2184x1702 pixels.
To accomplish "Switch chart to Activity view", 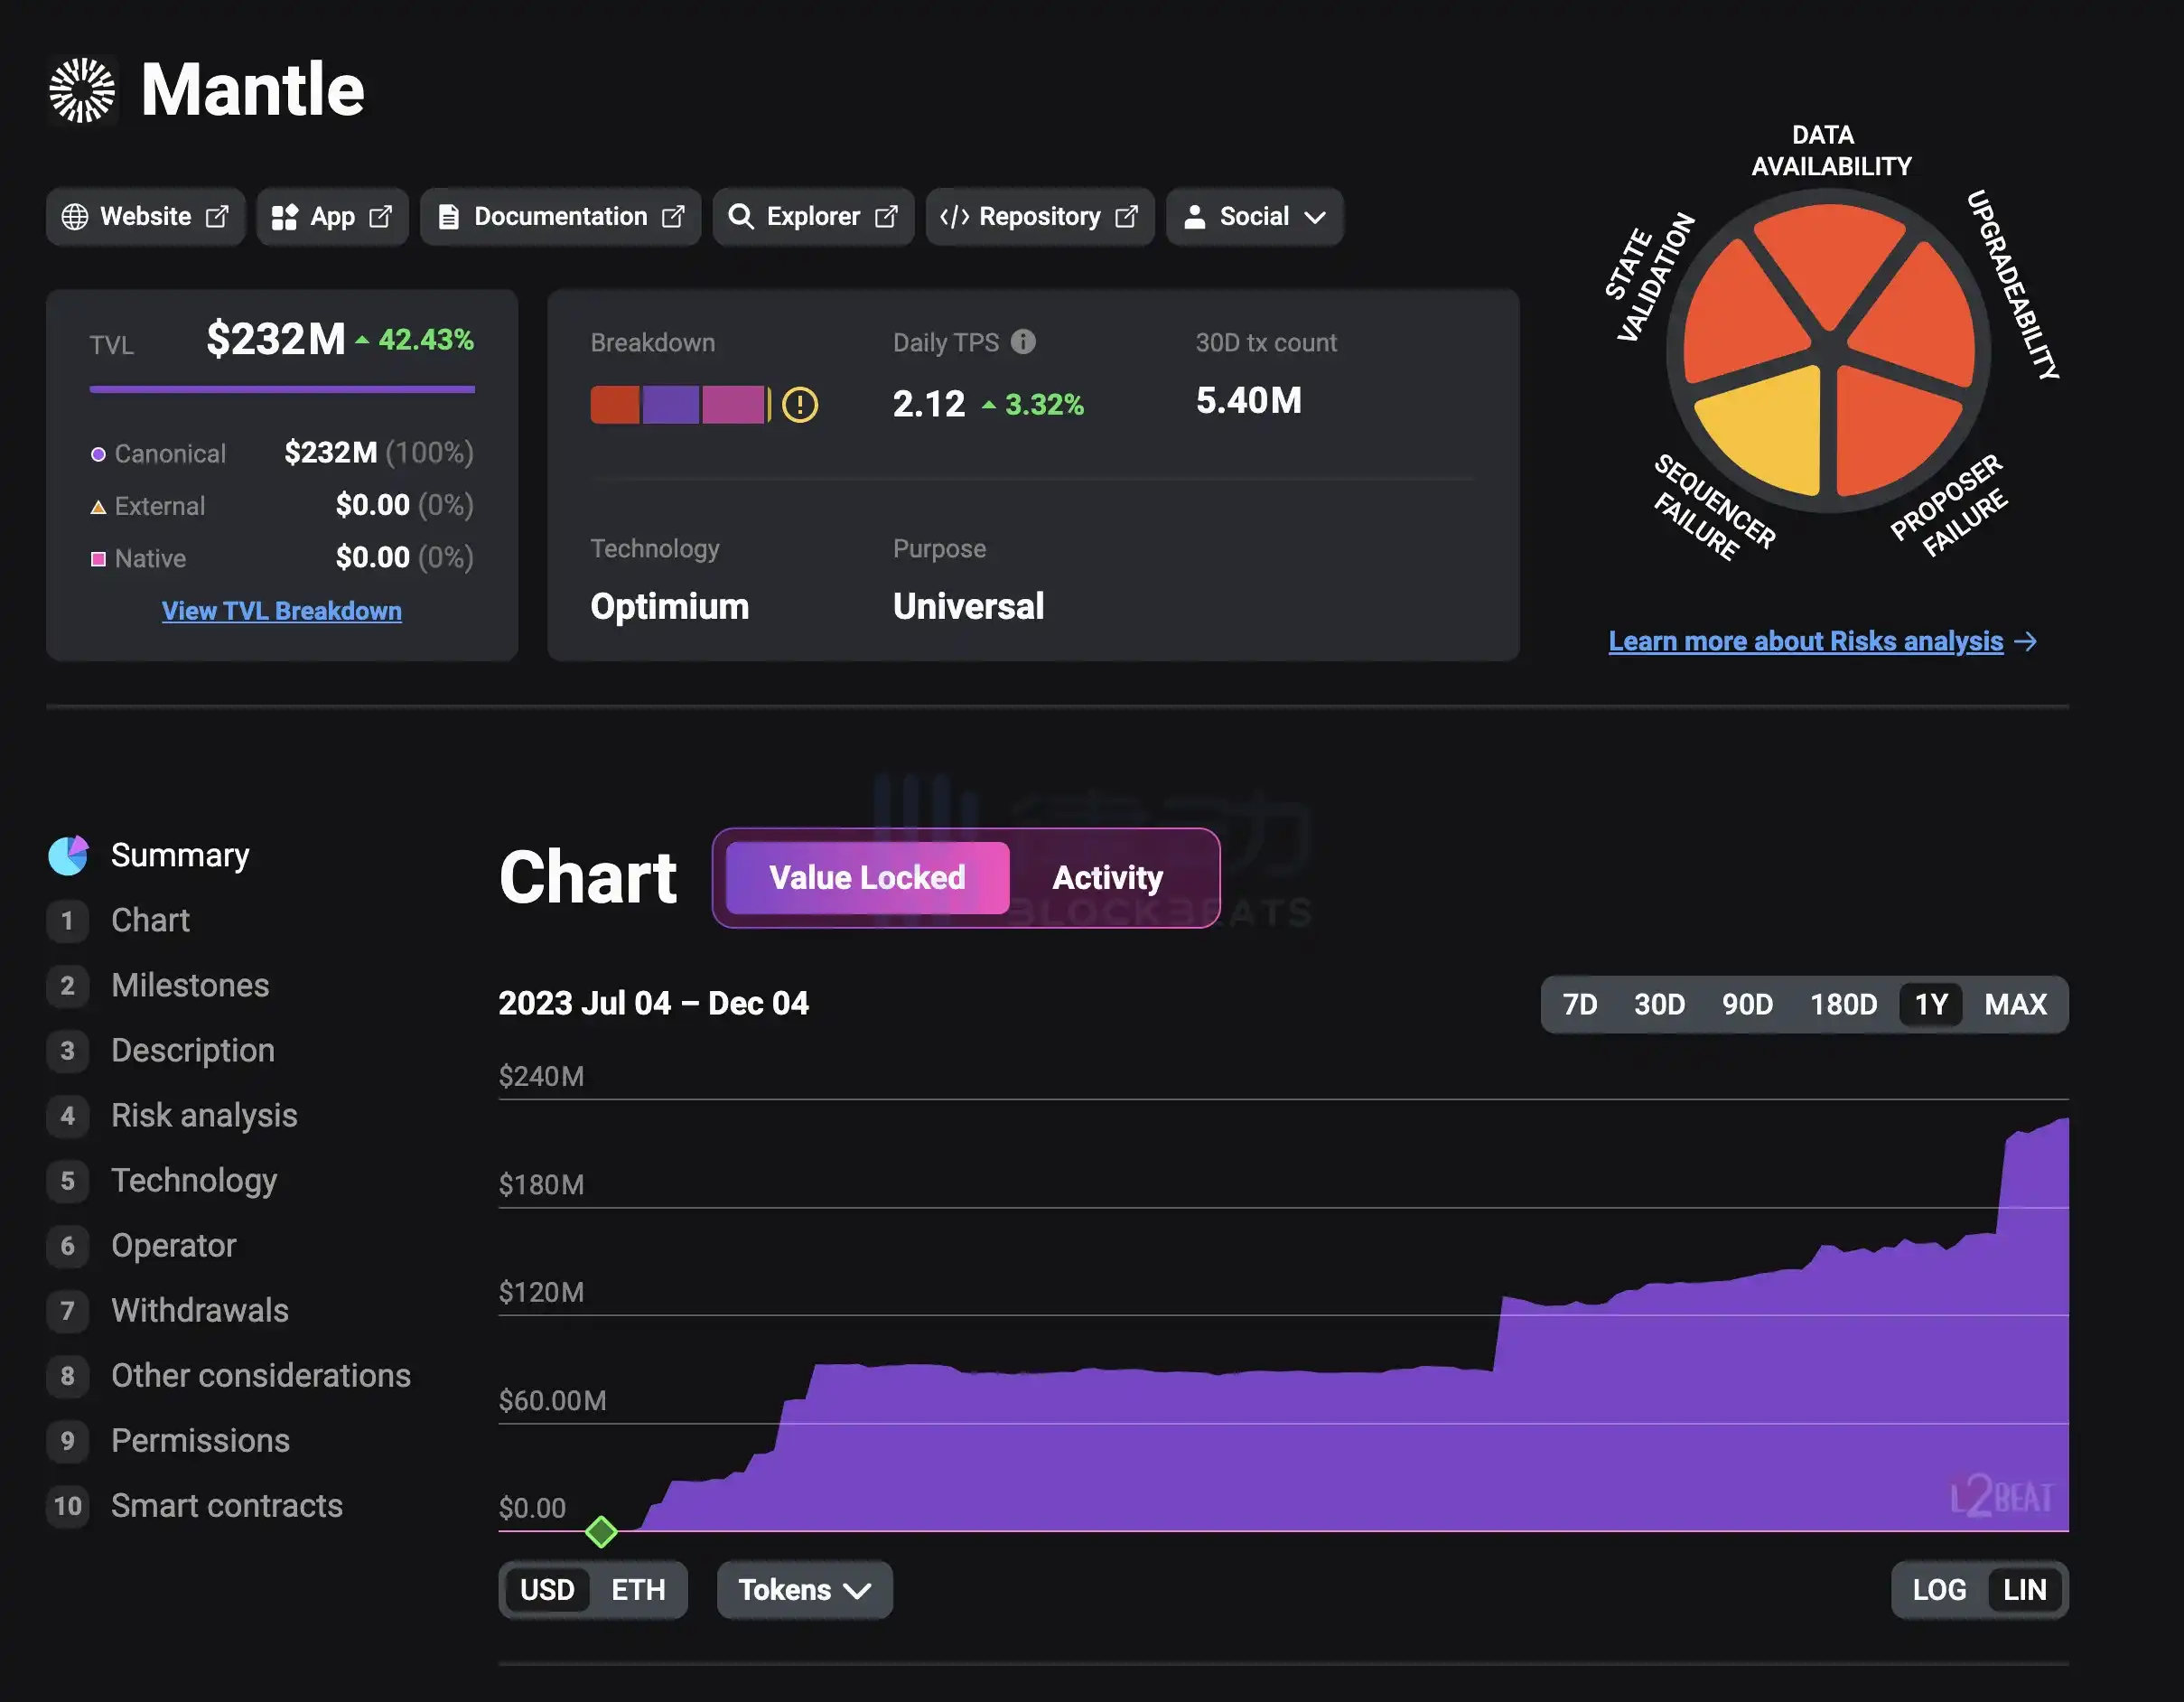I will tap(1107, 878).
